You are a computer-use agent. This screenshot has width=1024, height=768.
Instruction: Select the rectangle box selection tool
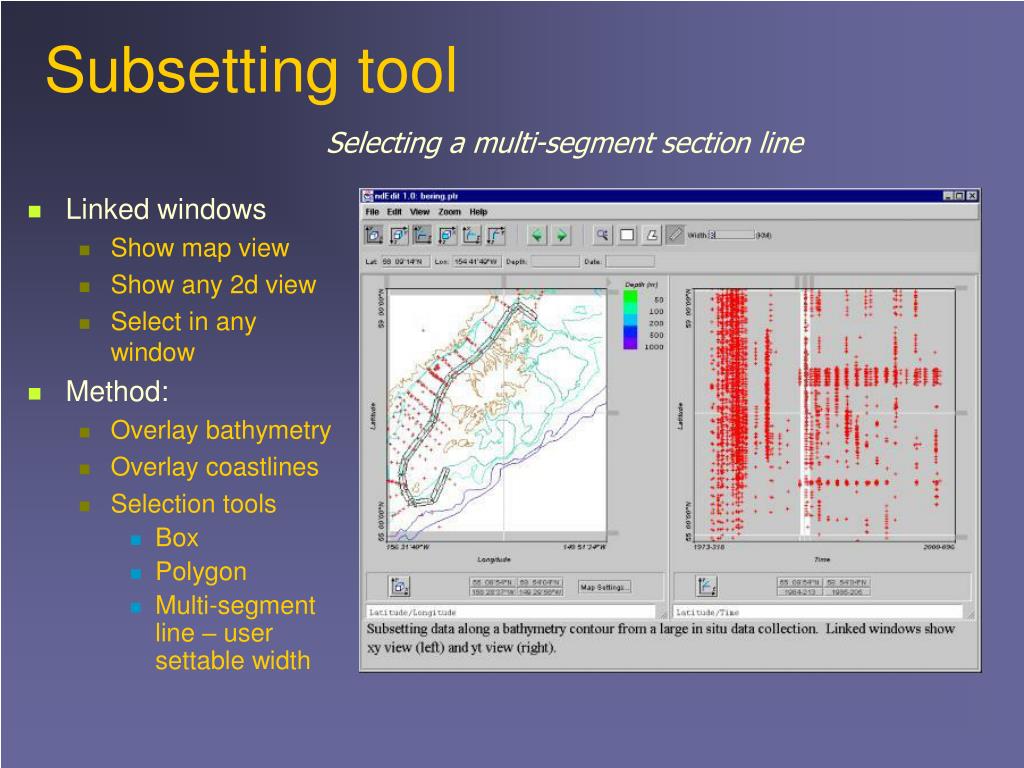pos(627,235)
